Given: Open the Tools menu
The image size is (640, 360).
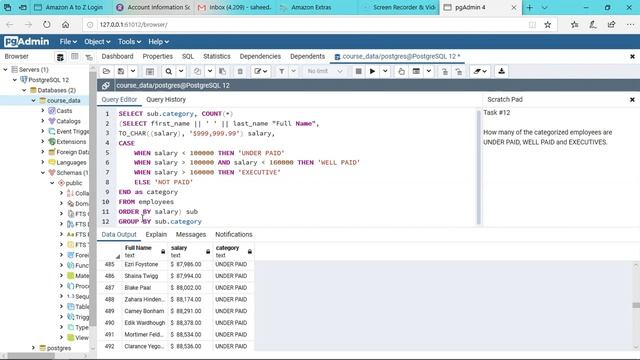Looking at the screenshot, I should pos(129,42).
